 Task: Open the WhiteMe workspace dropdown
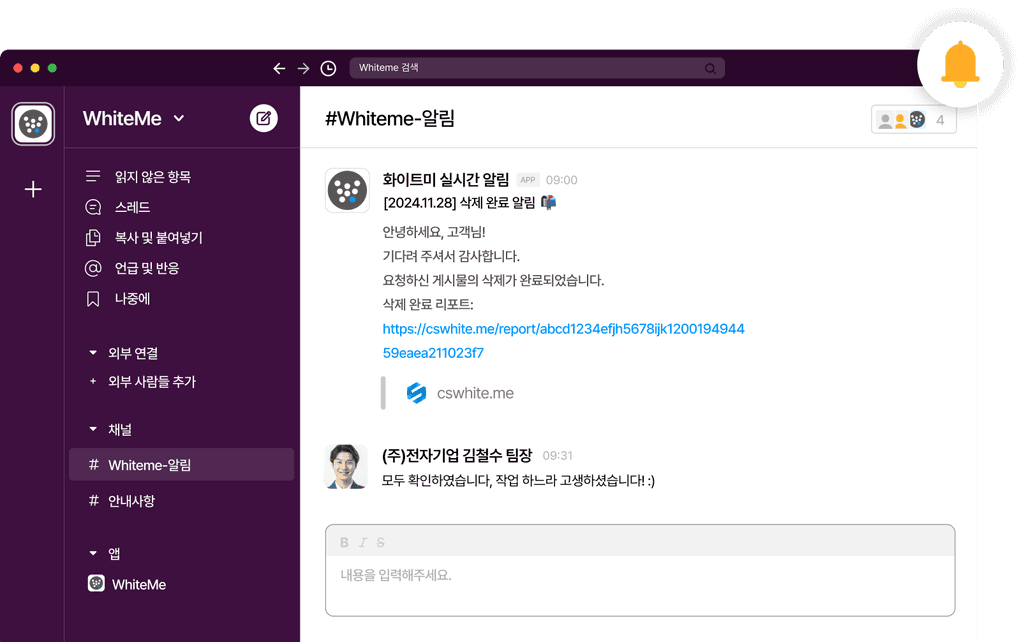tap(134, 118)
